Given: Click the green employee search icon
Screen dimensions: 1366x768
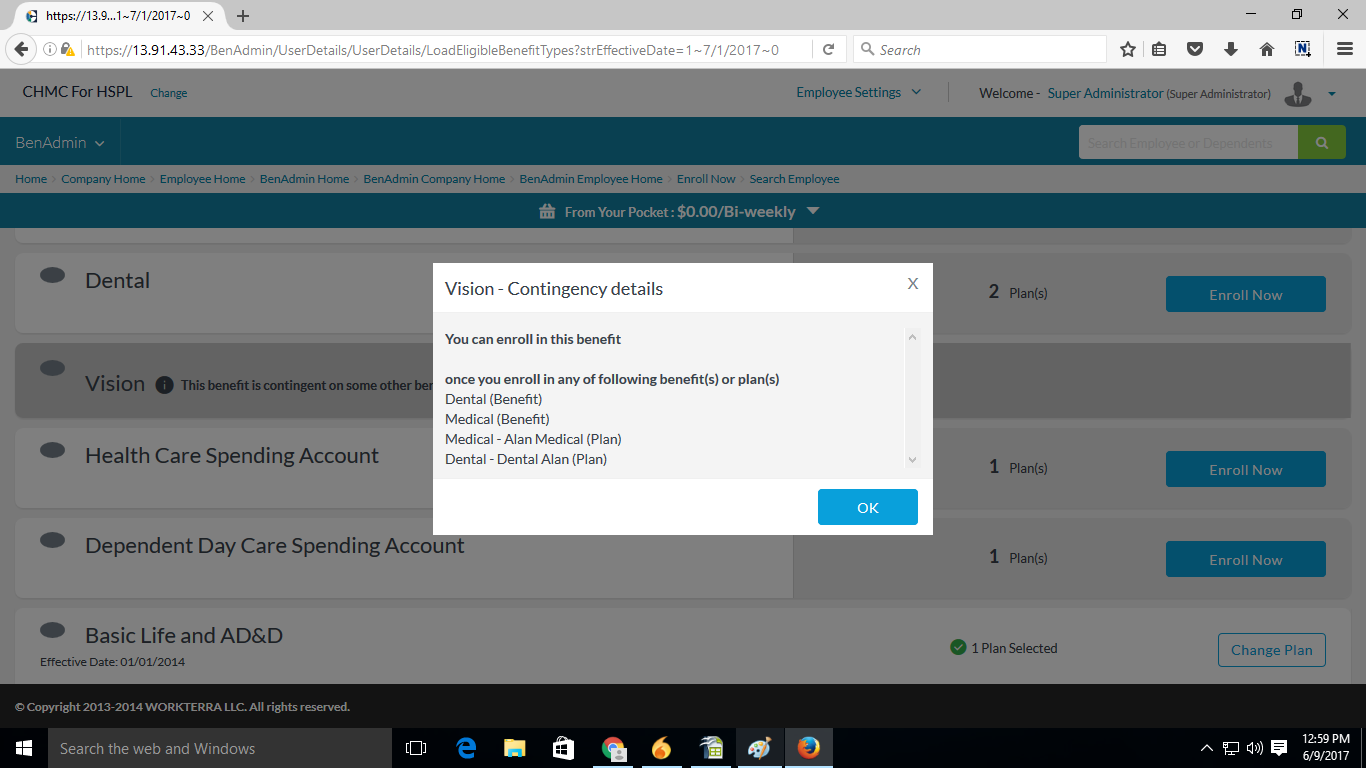Looking at the screenshot, I should pos(1322,143).
